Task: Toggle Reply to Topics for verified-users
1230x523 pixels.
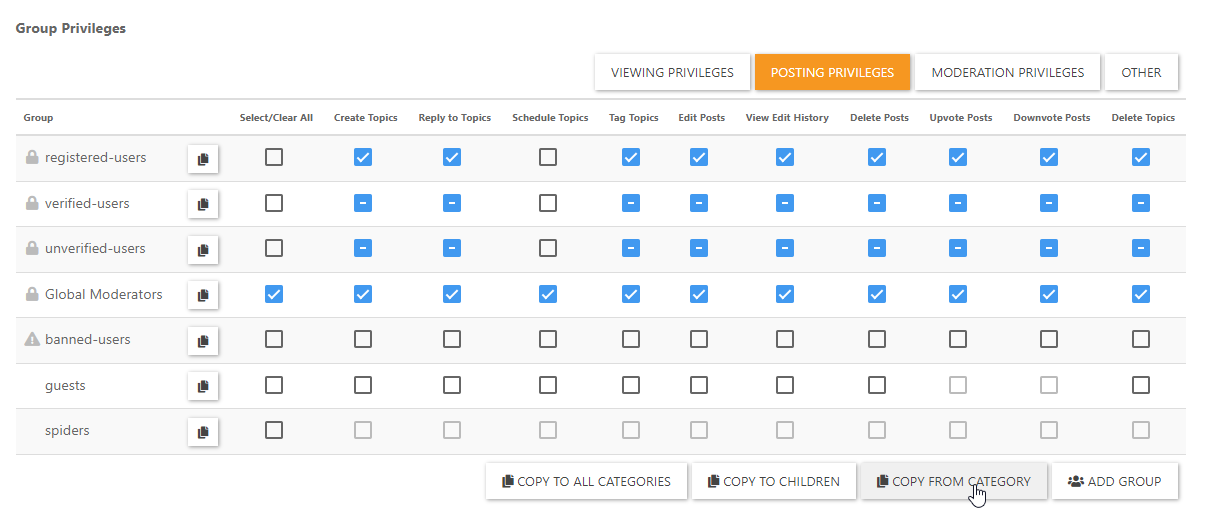Action: pyautogui.click(x=452, y=203)
